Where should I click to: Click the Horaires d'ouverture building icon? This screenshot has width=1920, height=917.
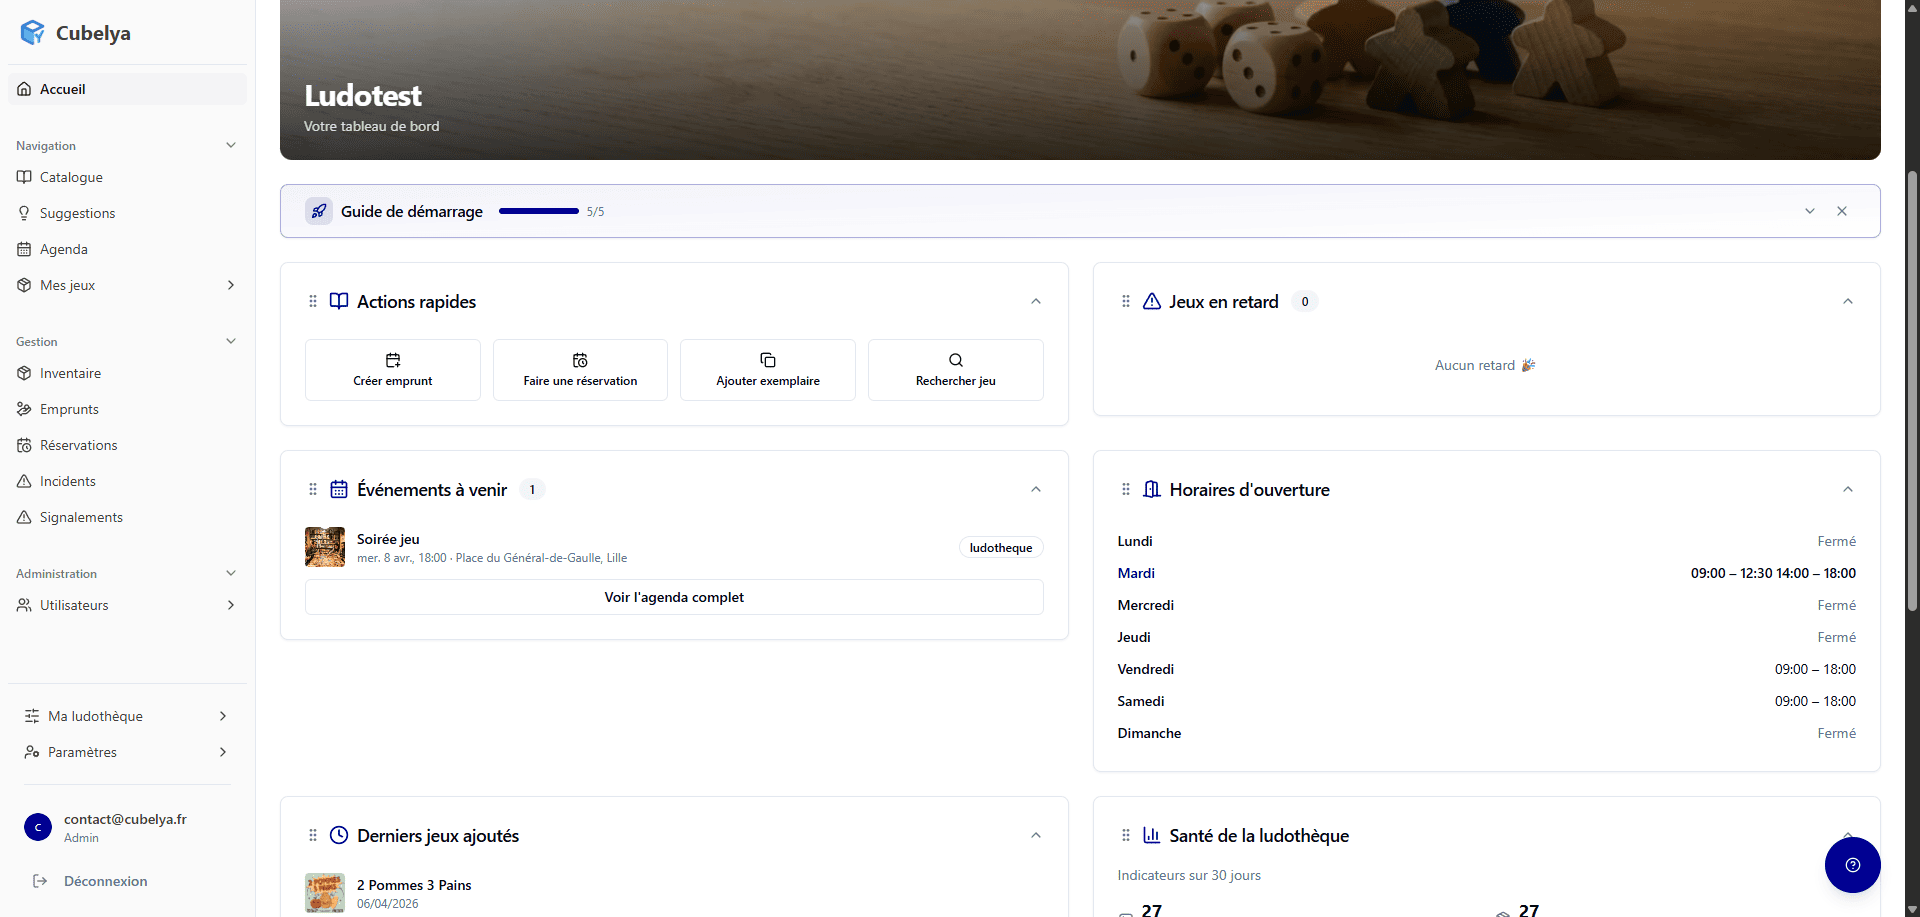1152,489
